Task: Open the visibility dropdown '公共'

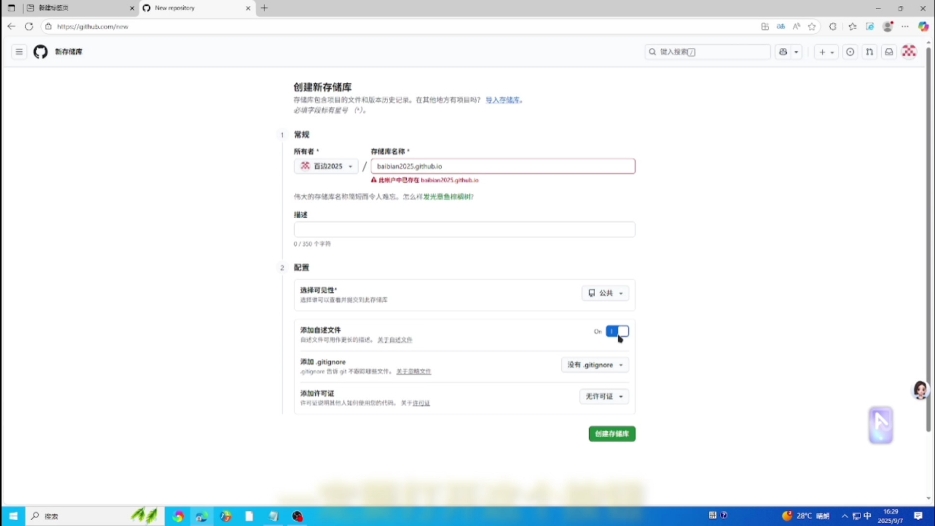Action: (x=605, y=293)
